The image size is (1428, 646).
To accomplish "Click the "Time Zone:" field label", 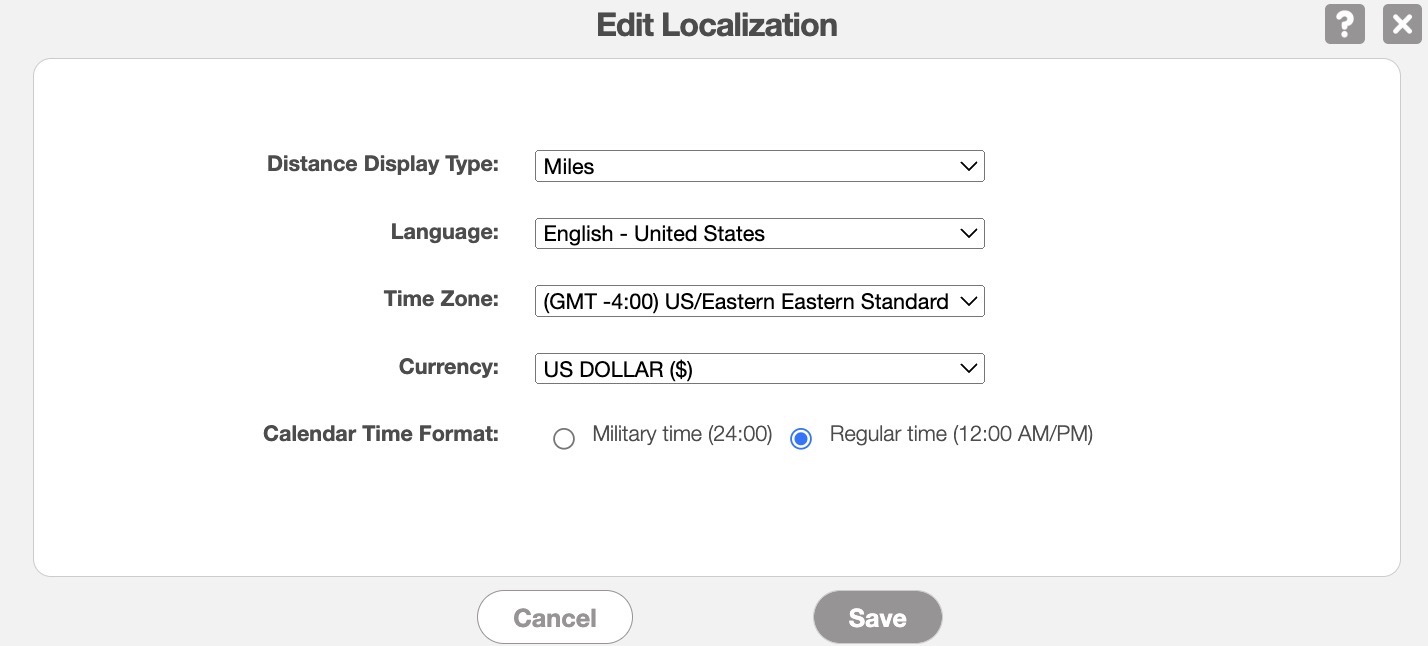I will tap(441, 299).
